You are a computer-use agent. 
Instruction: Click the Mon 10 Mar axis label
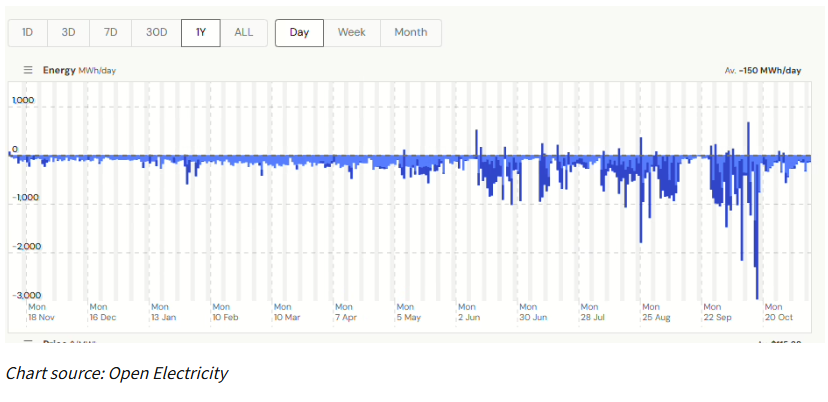tap(287, 312)
